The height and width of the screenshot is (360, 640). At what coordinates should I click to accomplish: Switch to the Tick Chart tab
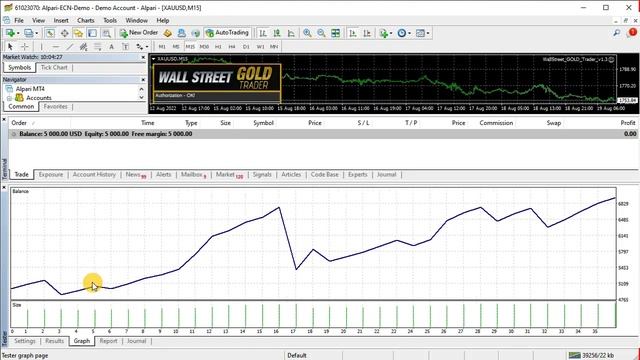tap(54, 67)
